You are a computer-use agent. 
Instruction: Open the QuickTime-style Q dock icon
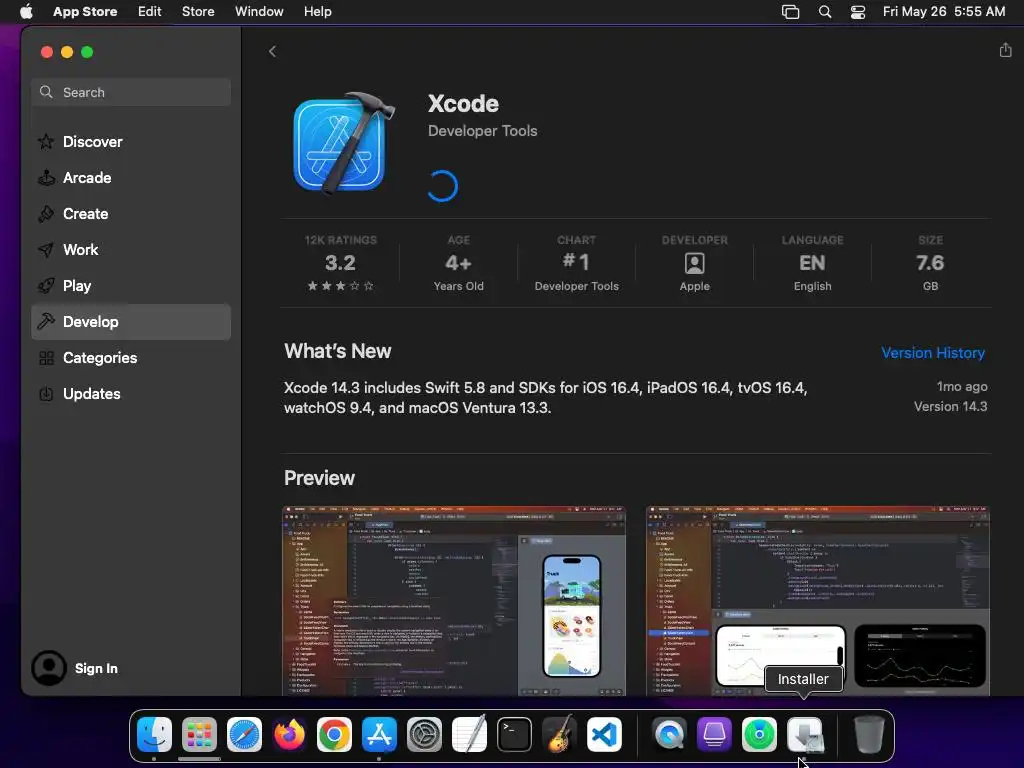[669, 735]
